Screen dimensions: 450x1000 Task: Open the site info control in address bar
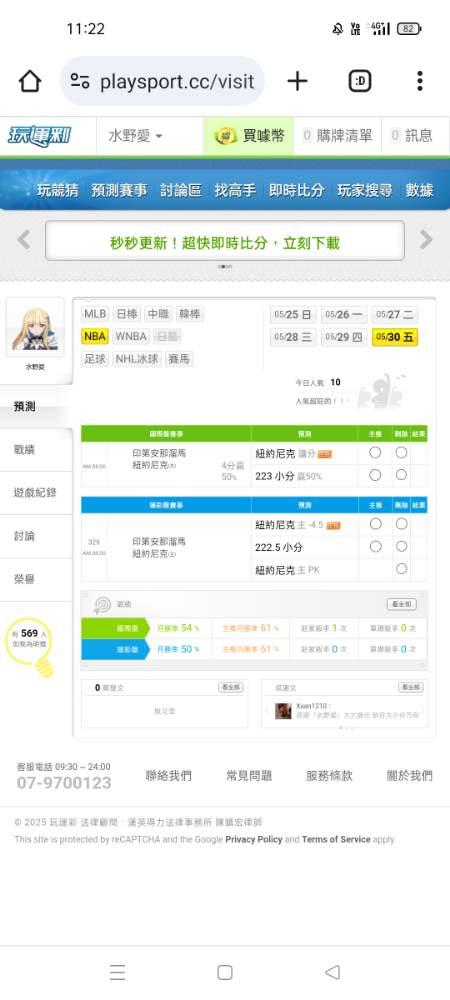tap(80, 81)
